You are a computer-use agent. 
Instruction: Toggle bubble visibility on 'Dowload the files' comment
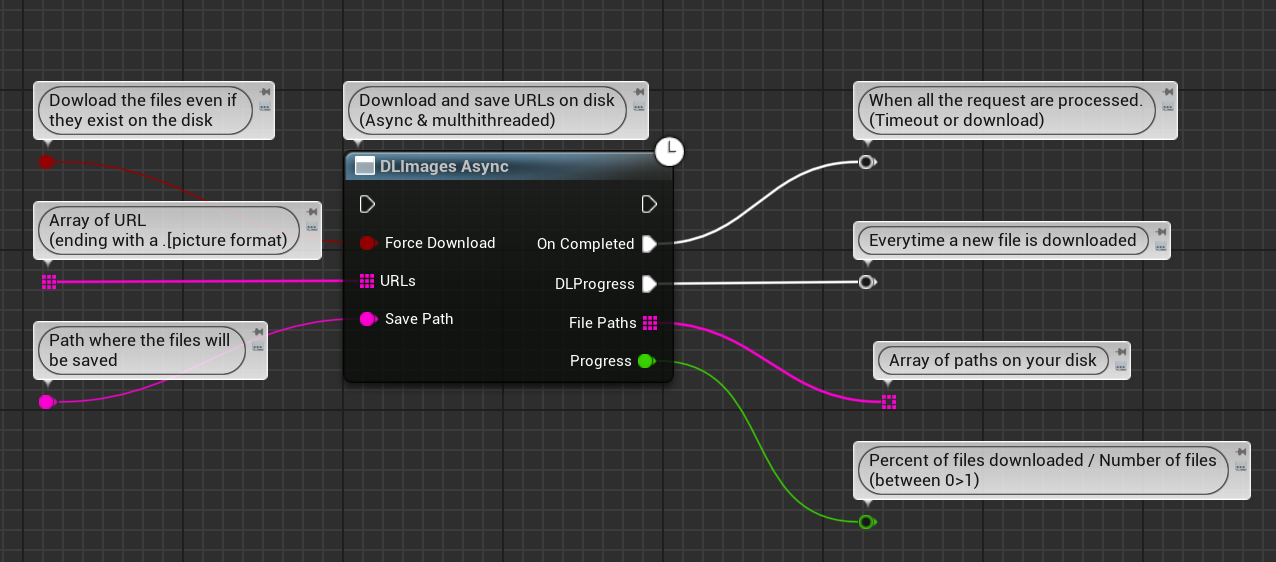tap(264, 106)
